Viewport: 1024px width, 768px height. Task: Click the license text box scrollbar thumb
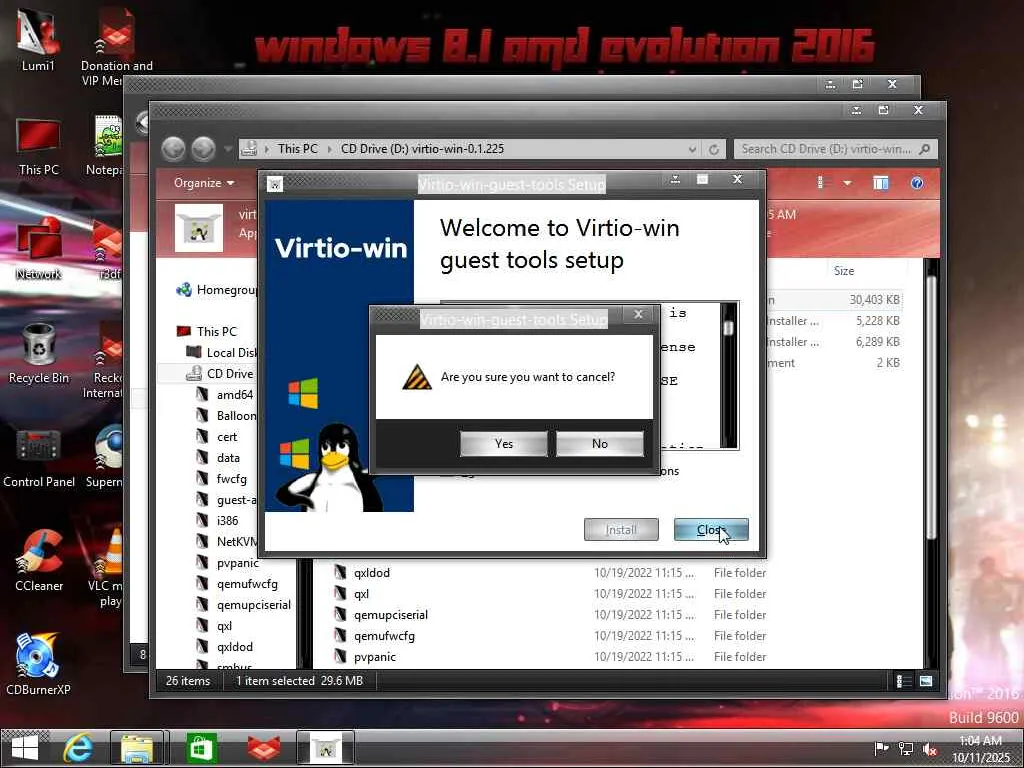(728, 327)
